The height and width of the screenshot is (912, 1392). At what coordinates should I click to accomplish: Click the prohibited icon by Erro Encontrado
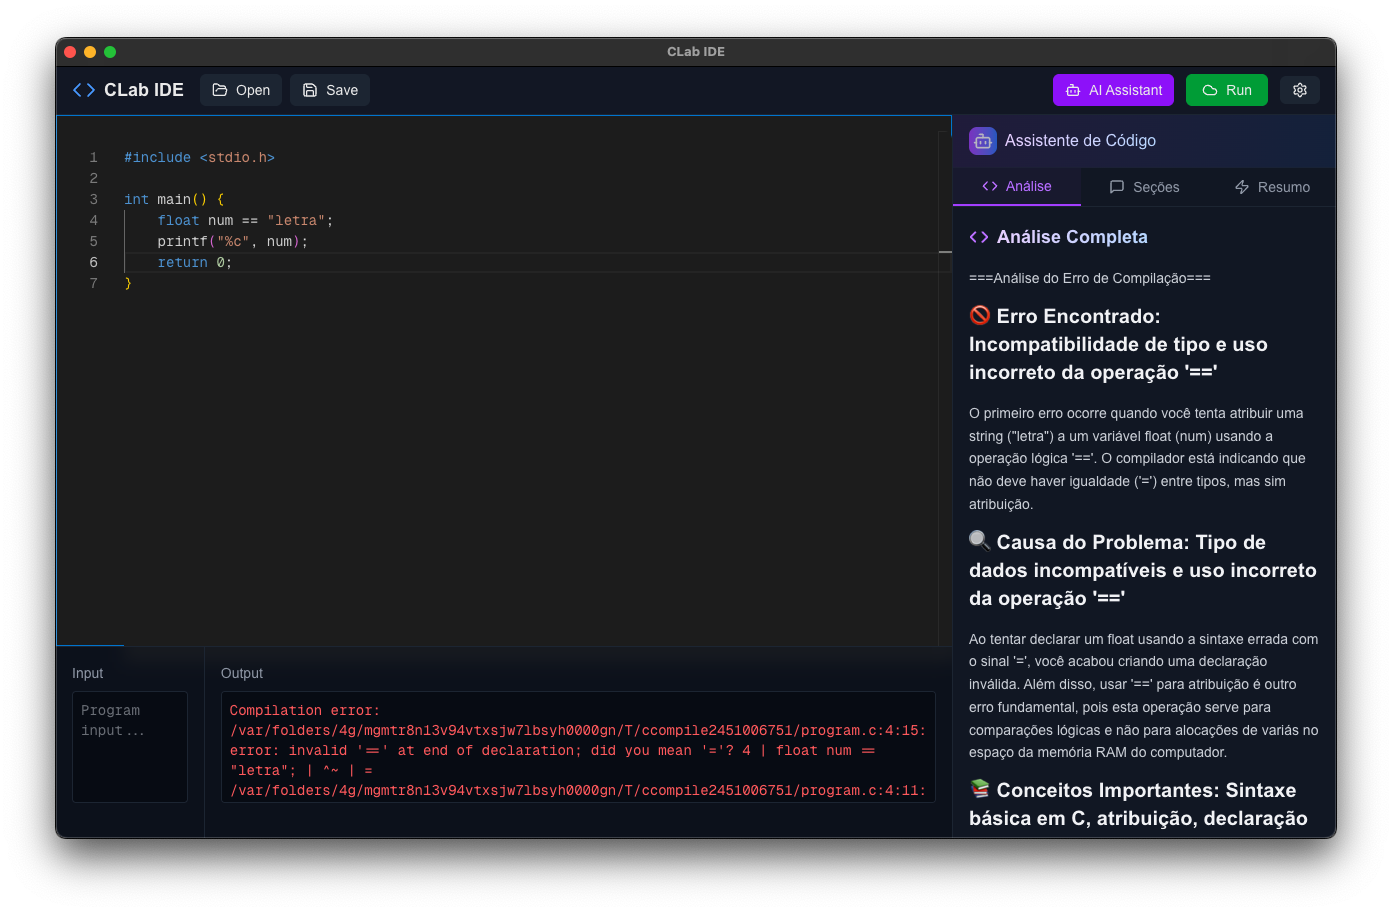click(x=980, y=315)
